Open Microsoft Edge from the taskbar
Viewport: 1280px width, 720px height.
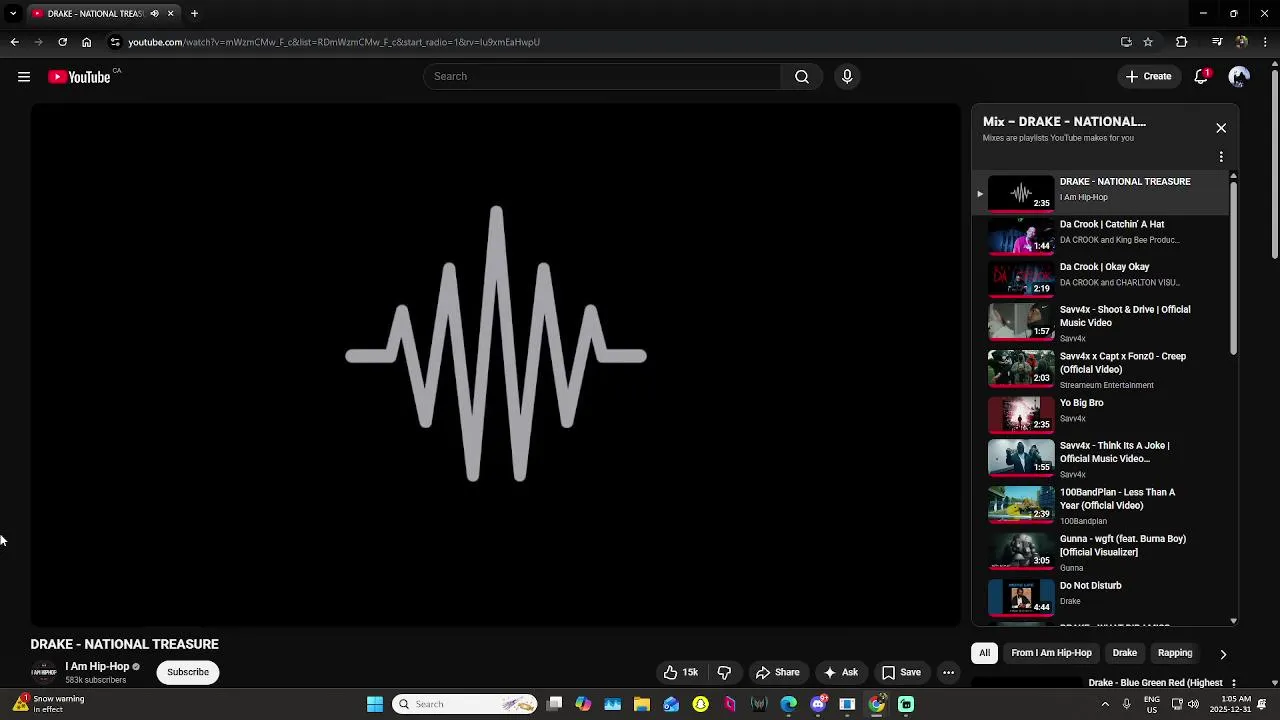pos(789,704)
